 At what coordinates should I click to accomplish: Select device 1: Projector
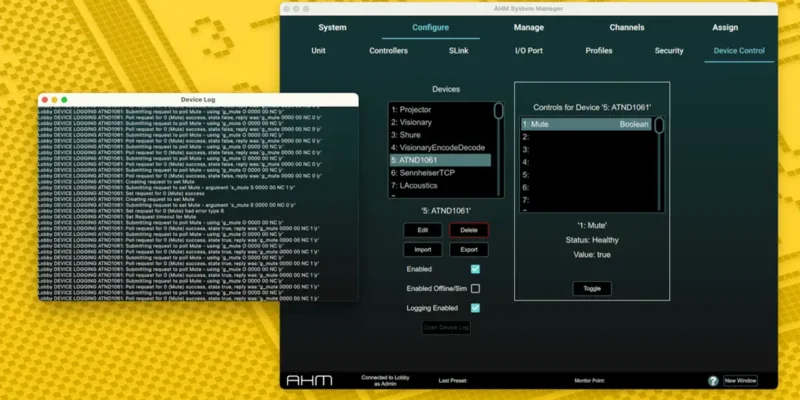pyautogui.click(x=440, y=110)
